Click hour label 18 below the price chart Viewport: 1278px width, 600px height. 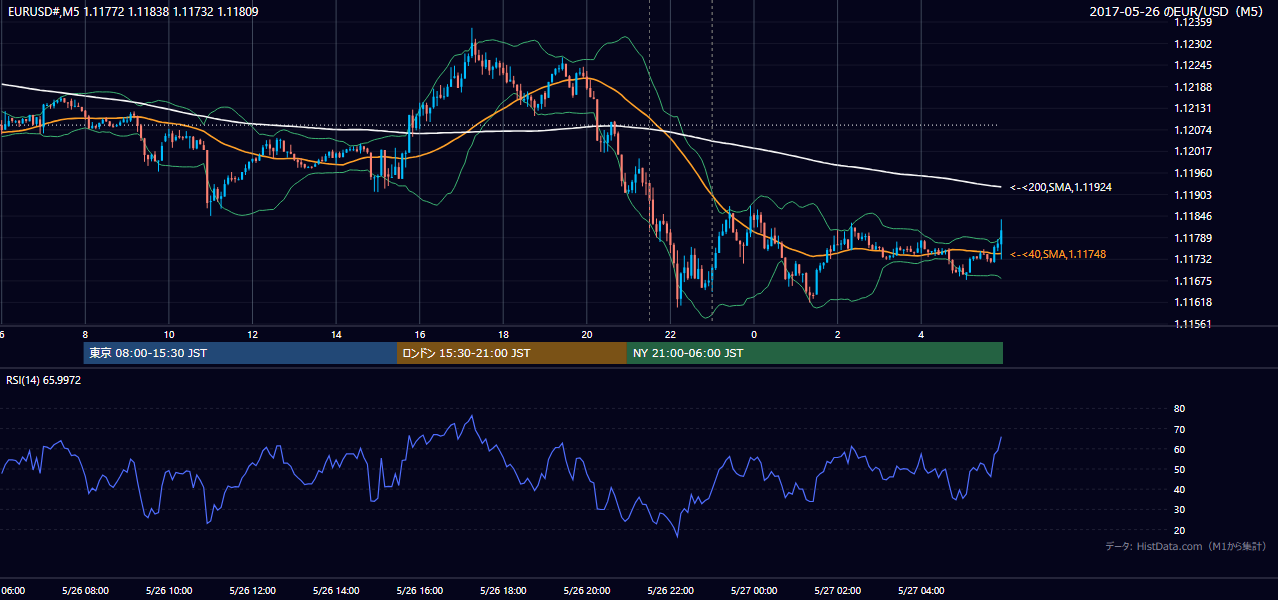point(503,334)
